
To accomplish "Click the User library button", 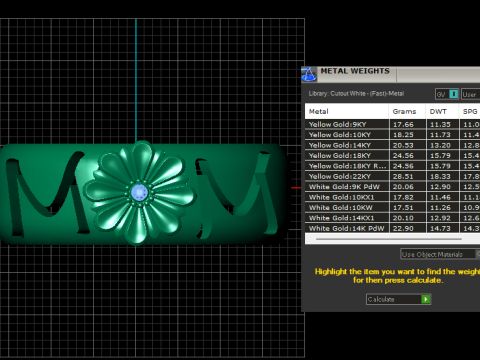I will click(x=470, y=94).
